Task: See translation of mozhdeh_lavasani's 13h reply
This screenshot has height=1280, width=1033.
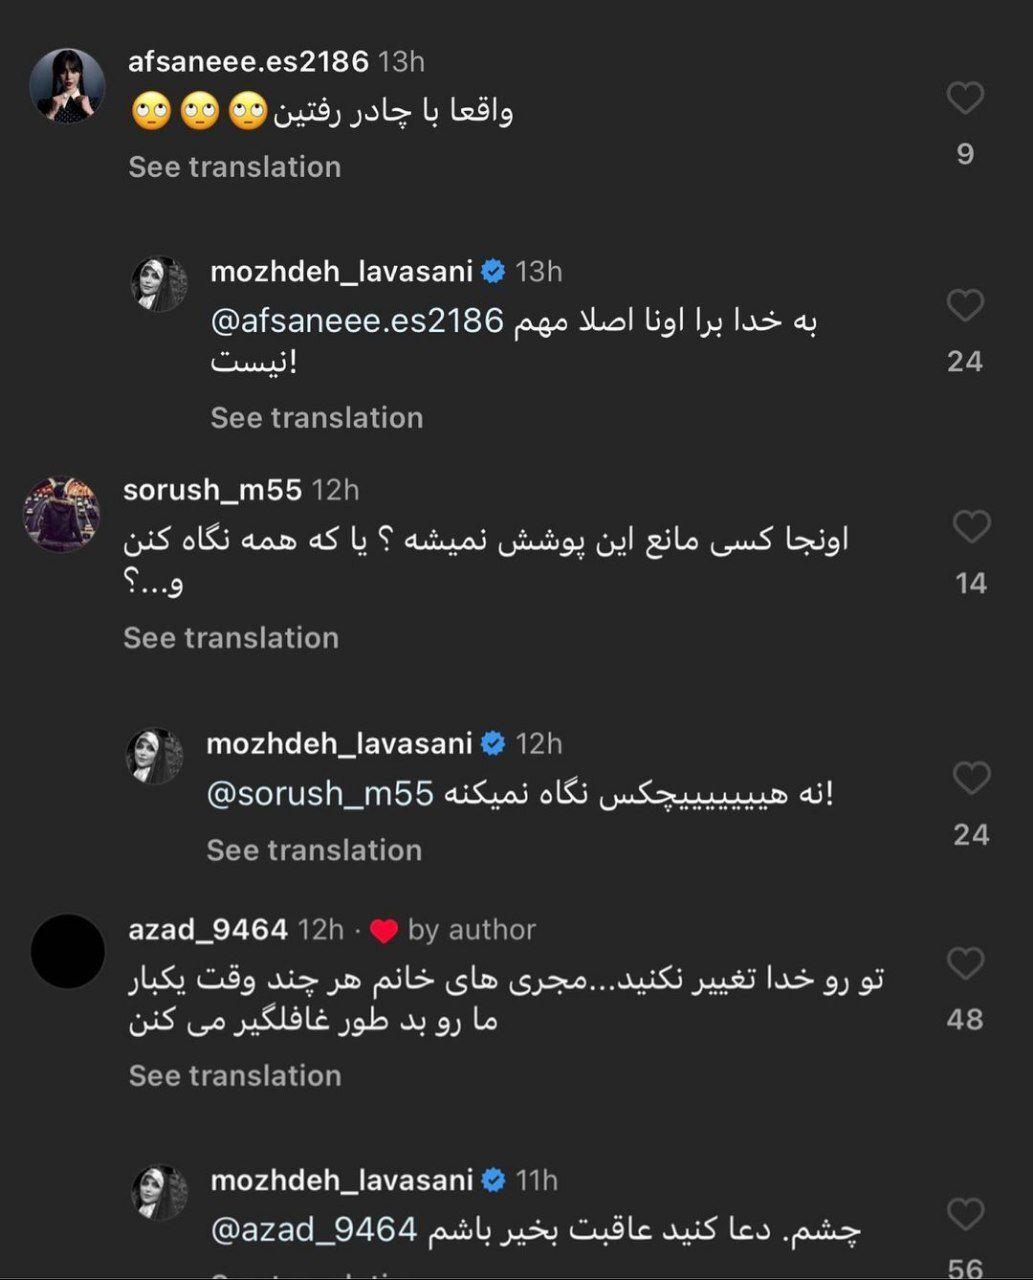Action: (x=316, y=418)
